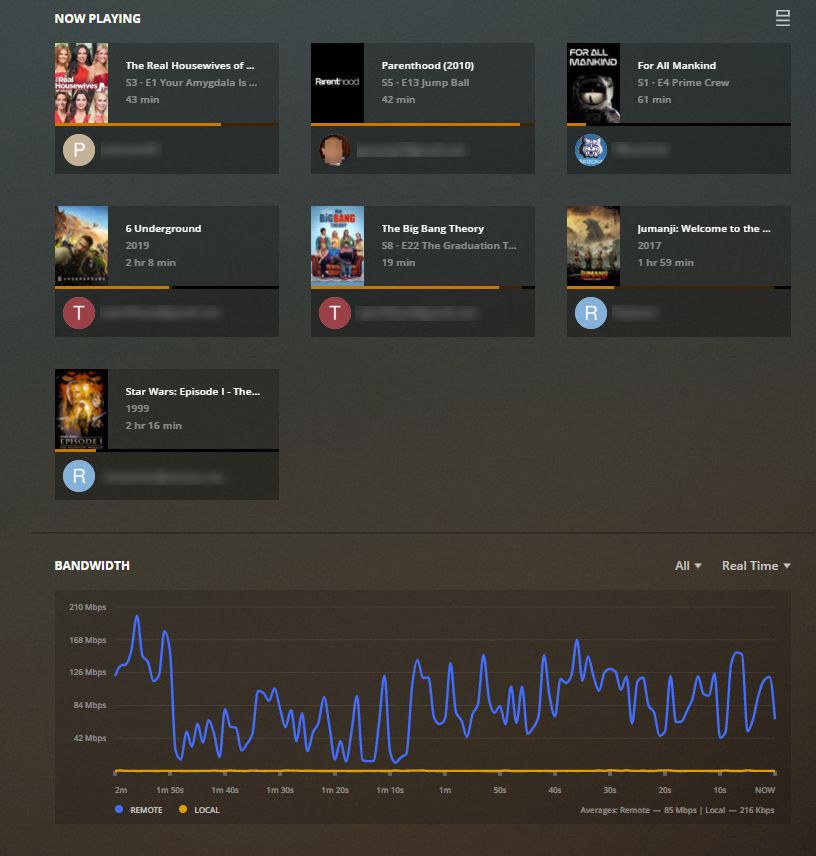Click the user avatar photo under Parenthood
816x856 pixels.
point(335,150)
